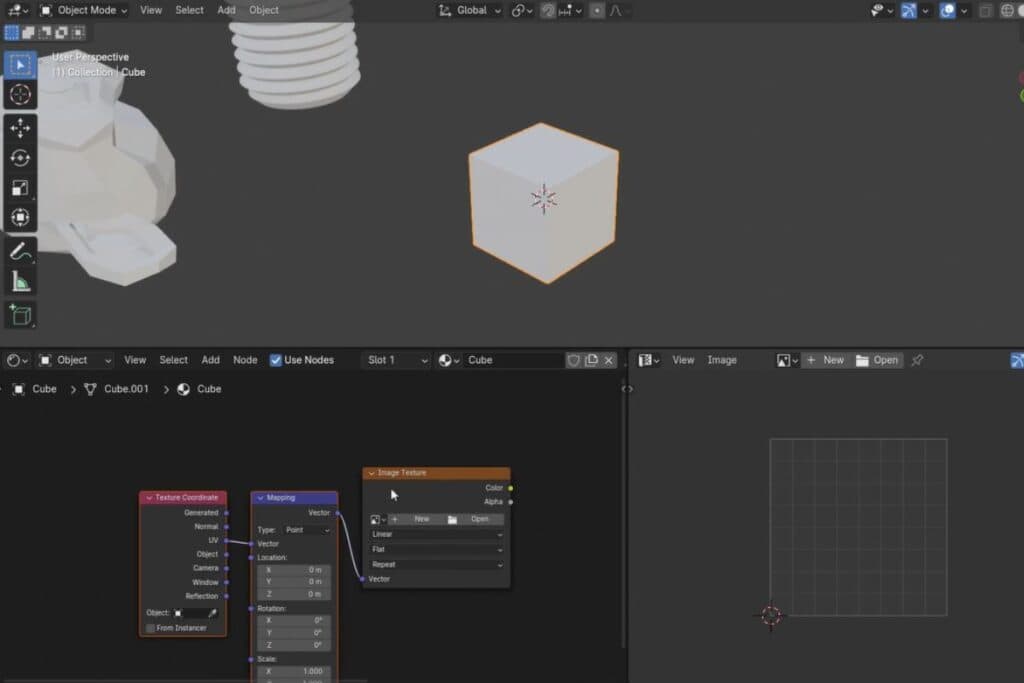Disable the Use Nodes checkbox
1024x683 pixels.
tap(276, 360)
